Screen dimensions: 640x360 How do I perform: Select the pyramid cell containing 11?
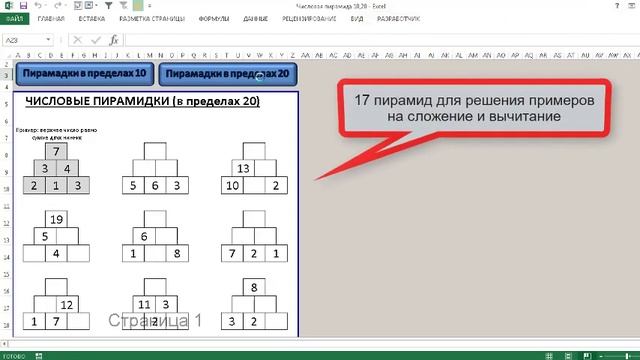[144, 304]
